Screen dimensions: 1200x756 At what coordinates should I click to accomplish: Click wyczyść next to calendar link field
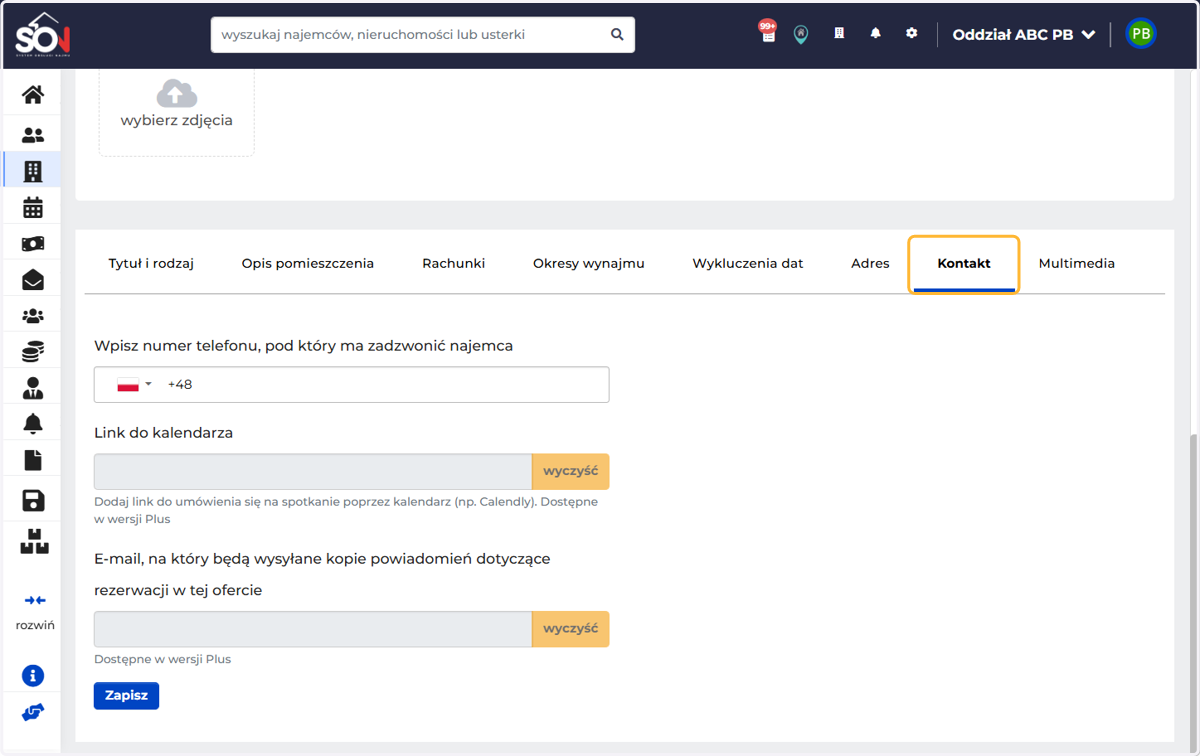[x=570, y=471]
